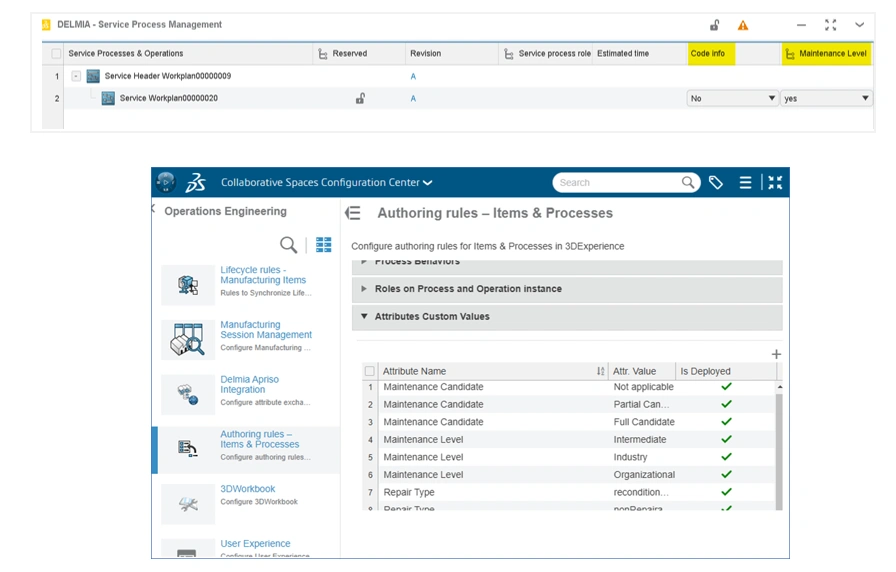Open the tag icon in top bar
The height and width of the screenshot is (572, 896).
pos(716,182)
